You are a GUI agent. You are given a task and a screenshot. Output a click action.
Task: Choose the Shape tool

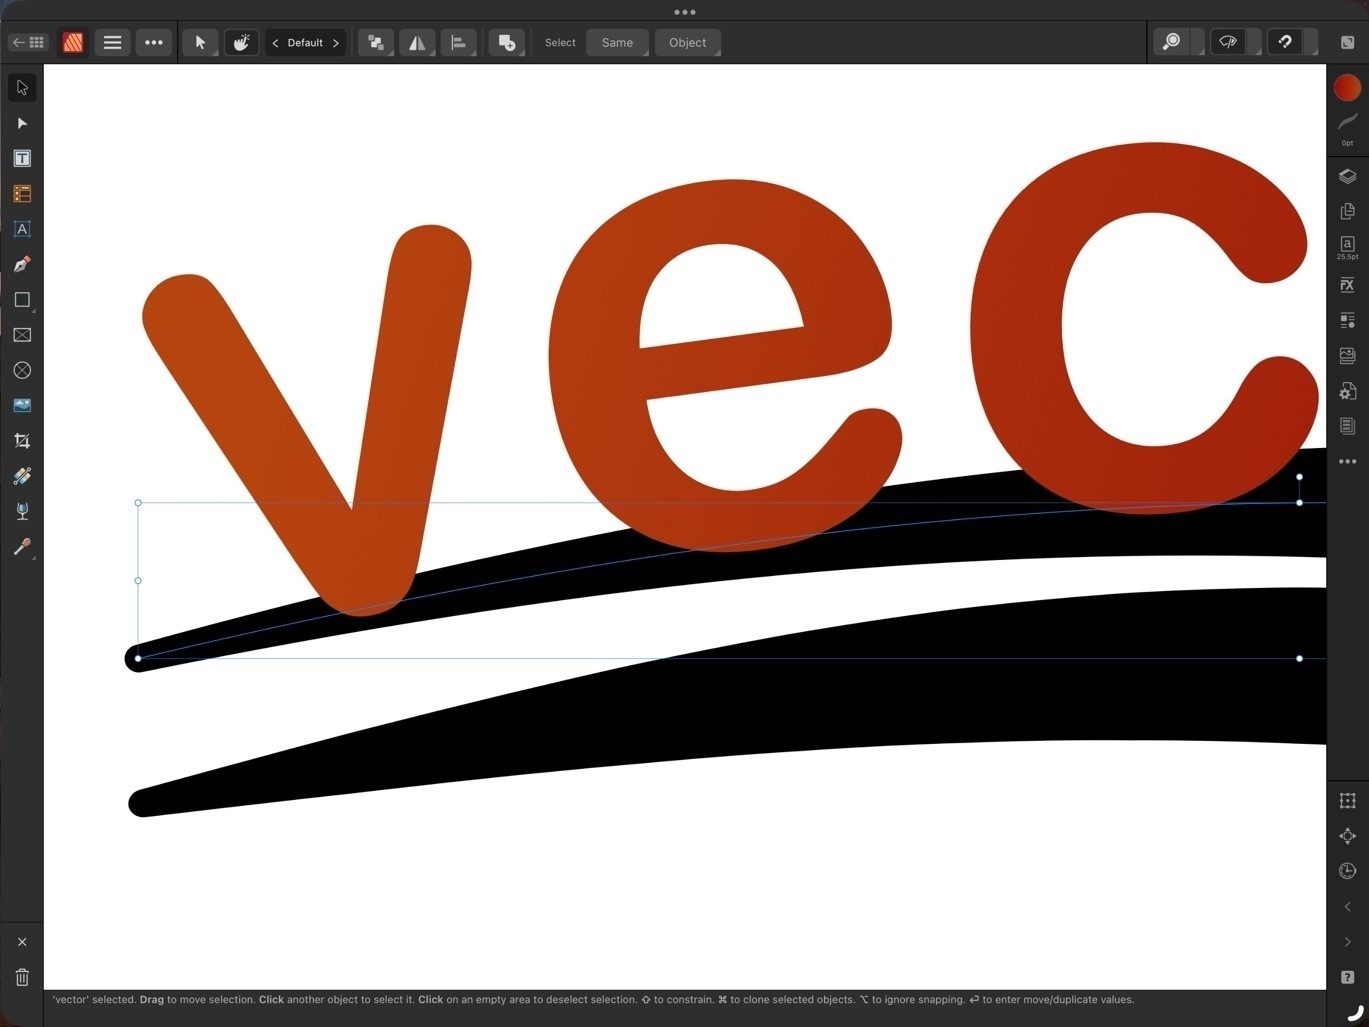[x=21, y=299]
